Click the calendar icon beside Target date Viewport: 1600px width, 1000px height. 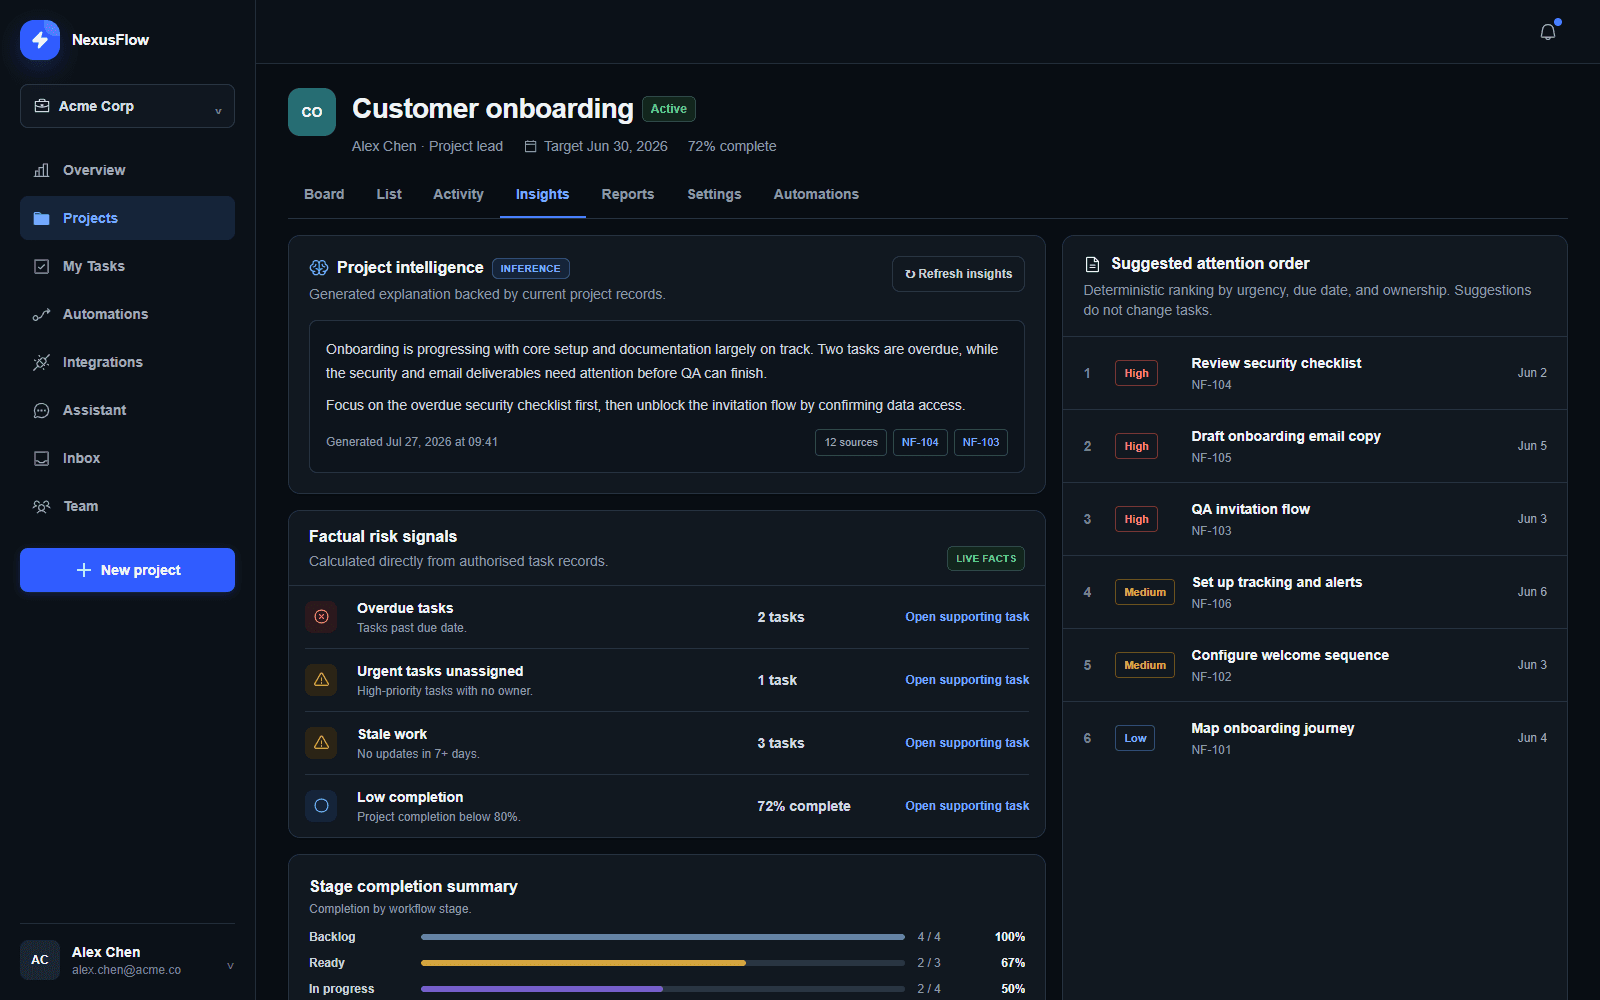click(x=531, y=146)
